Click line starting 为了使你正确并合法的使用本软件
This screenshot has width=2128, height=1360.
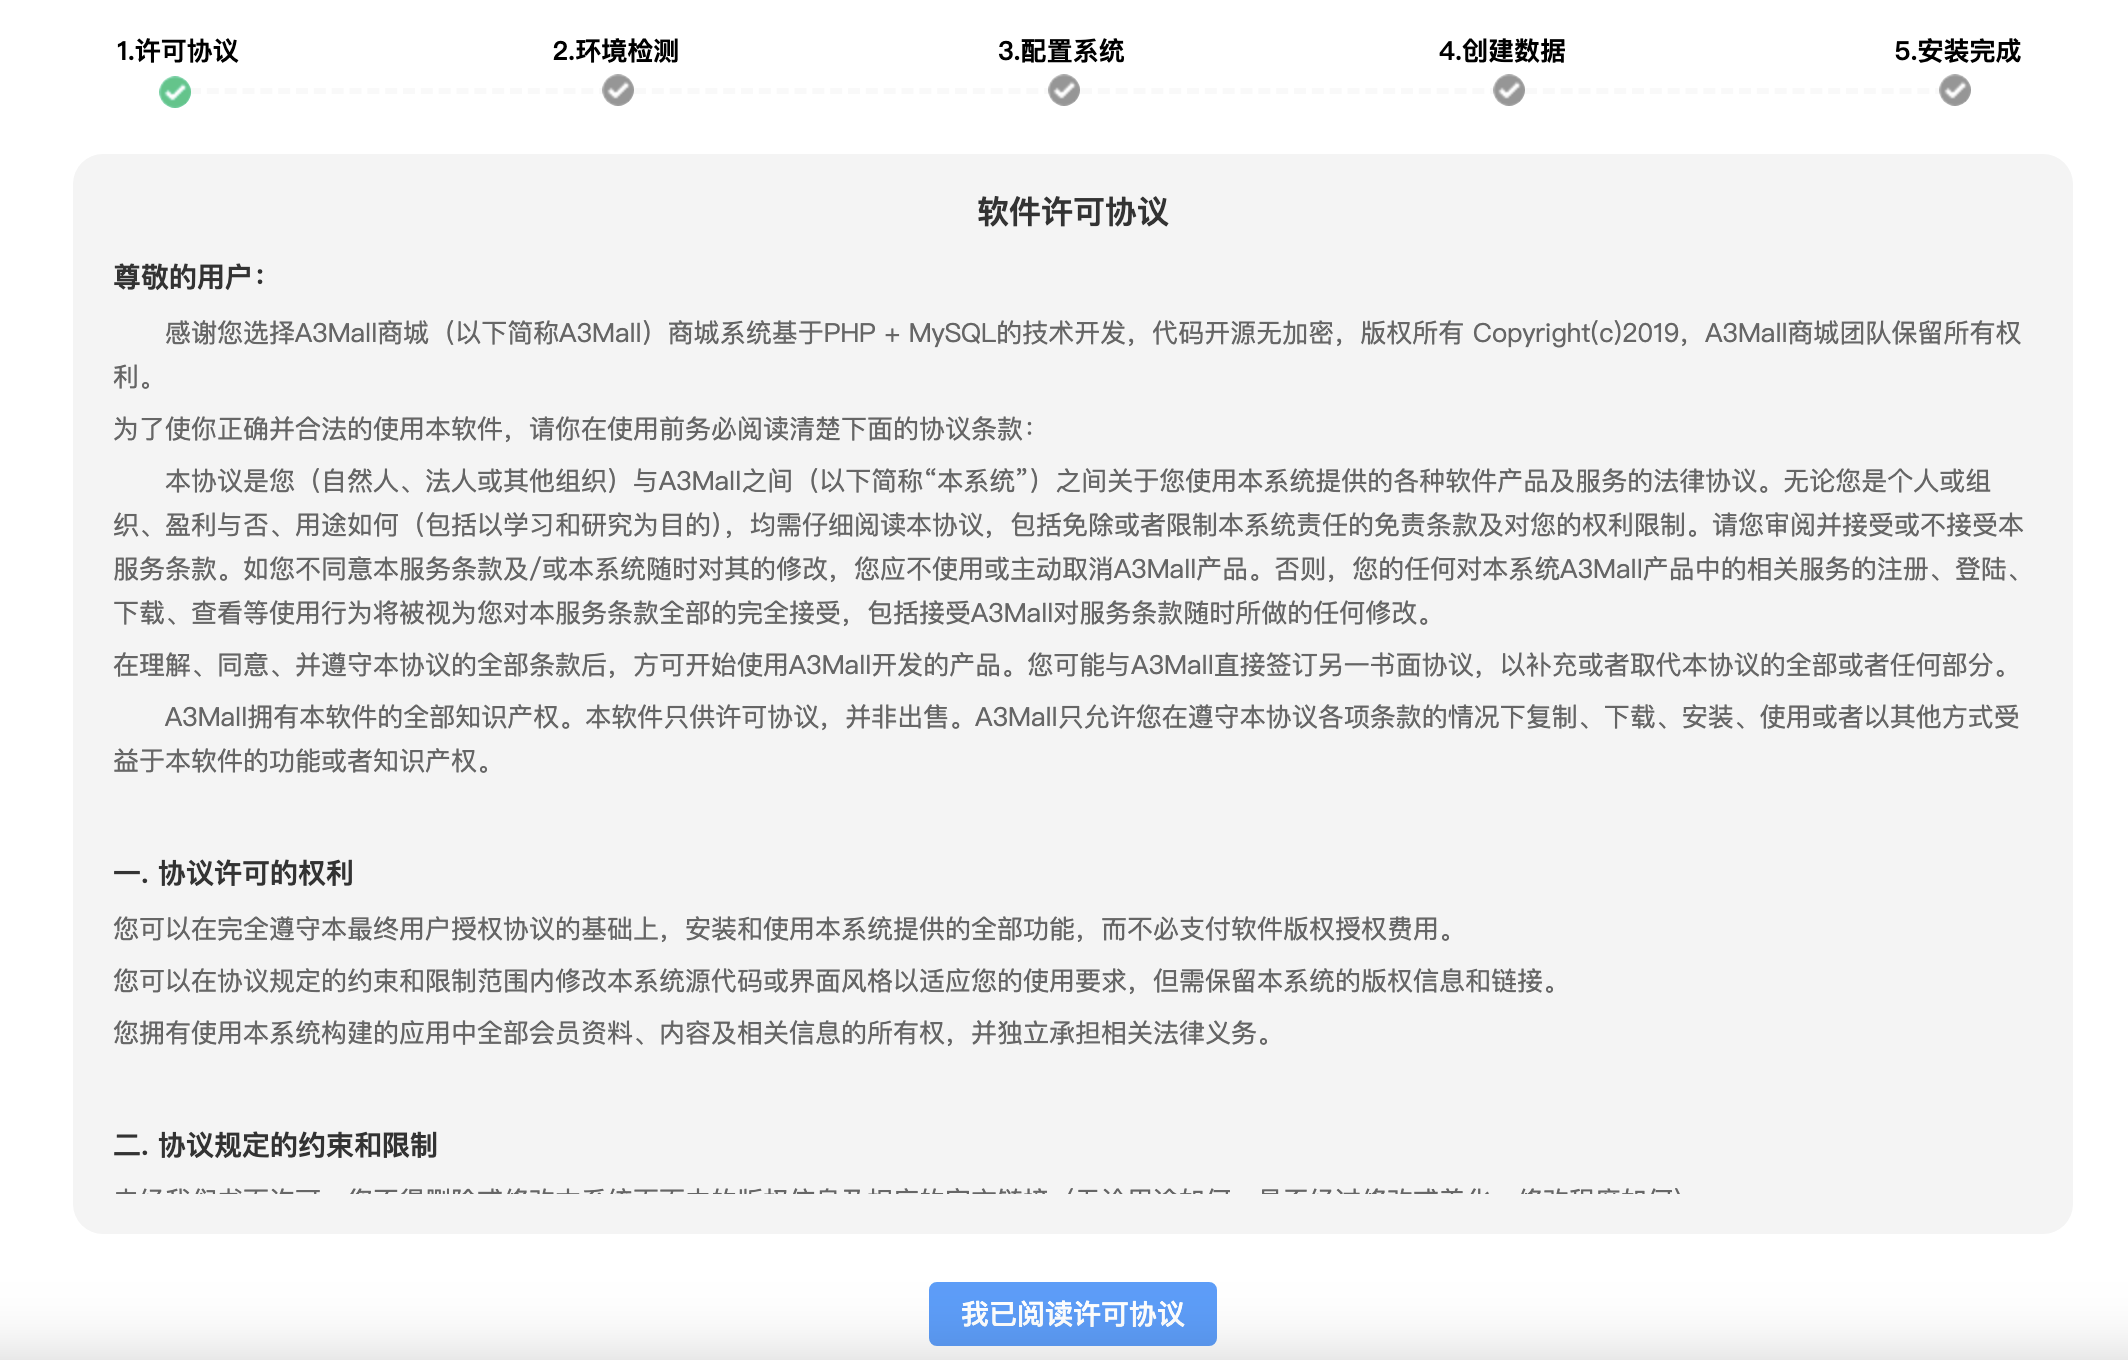[x=573, y=429]
